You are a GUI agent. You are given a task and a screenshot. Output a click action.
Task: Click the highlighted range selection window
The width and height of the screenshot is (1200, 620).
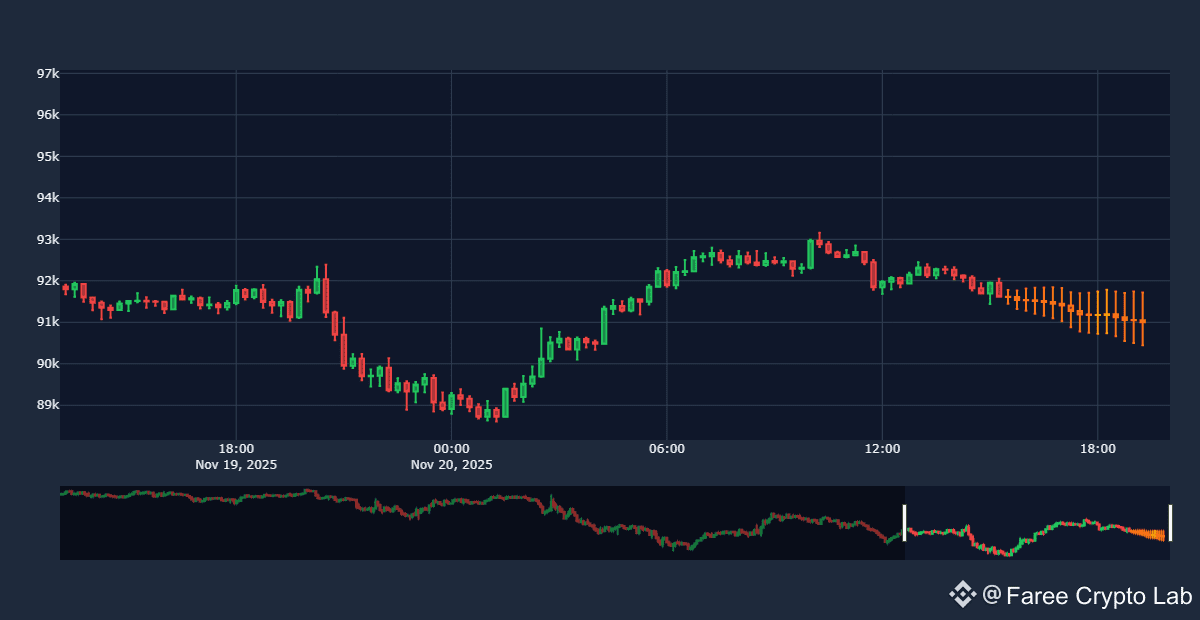tap(1037, 523)
